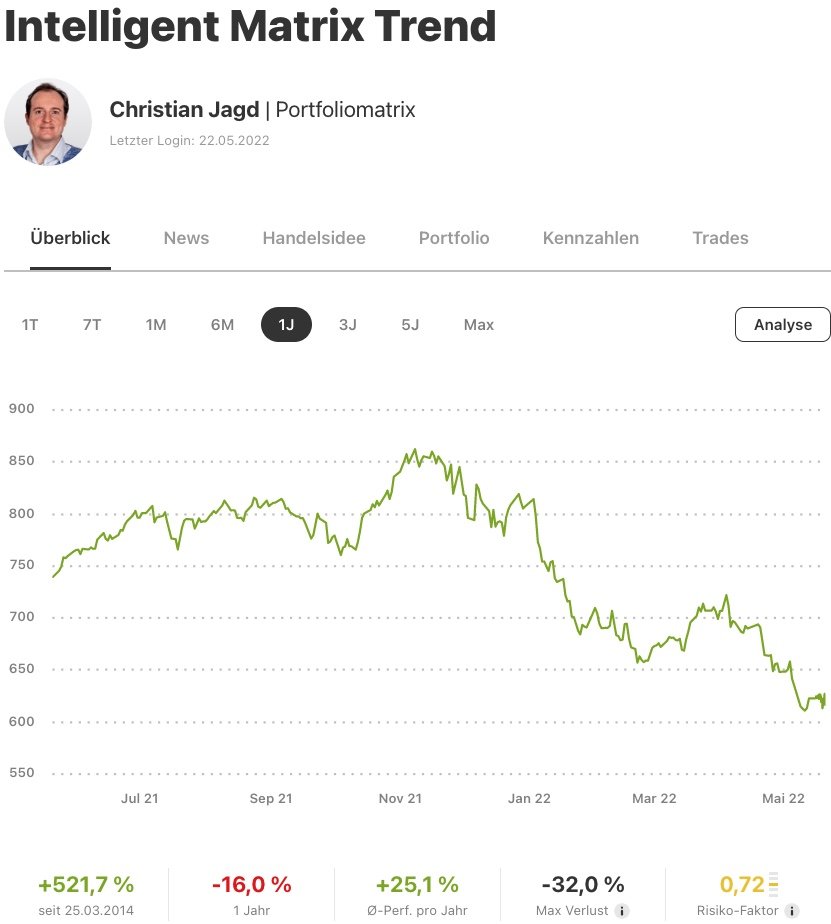Image resolution: width=831 pixels, height=924 pixels.
Task: Click the Risiko-Faktor level bars icon
Action: 773,884
